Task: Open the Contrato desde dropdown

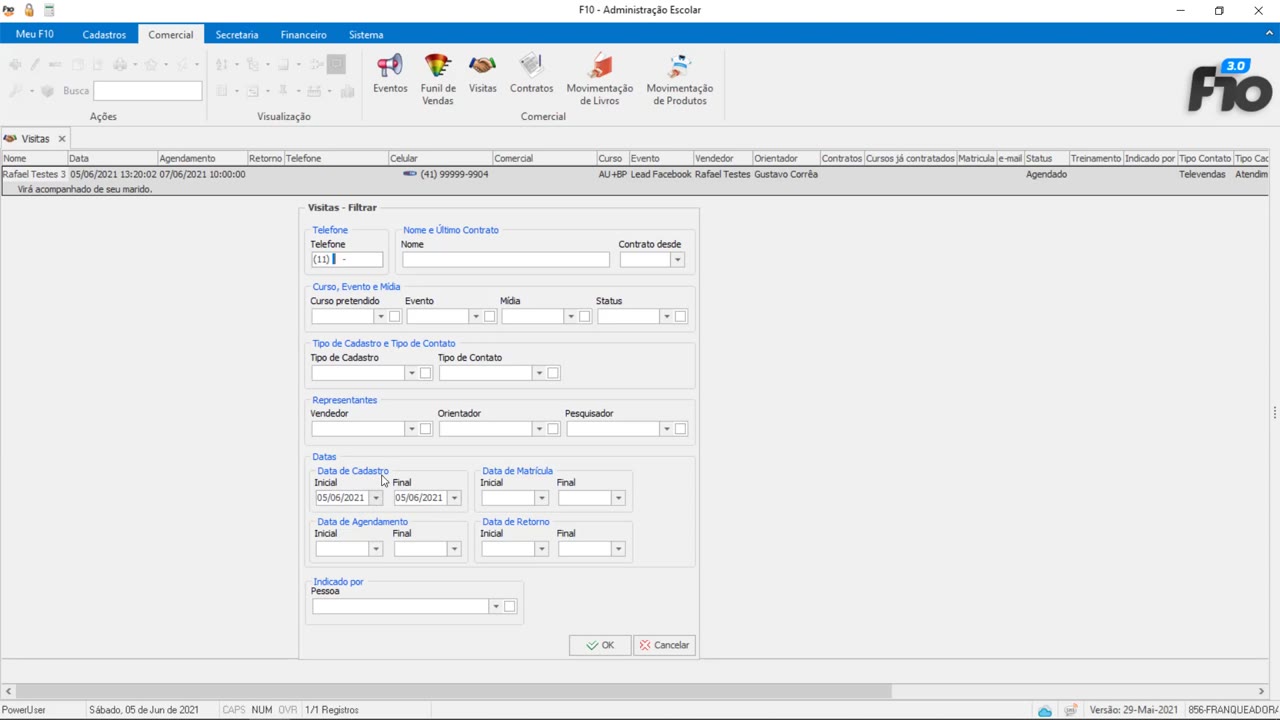Action: tap(677, 260)
